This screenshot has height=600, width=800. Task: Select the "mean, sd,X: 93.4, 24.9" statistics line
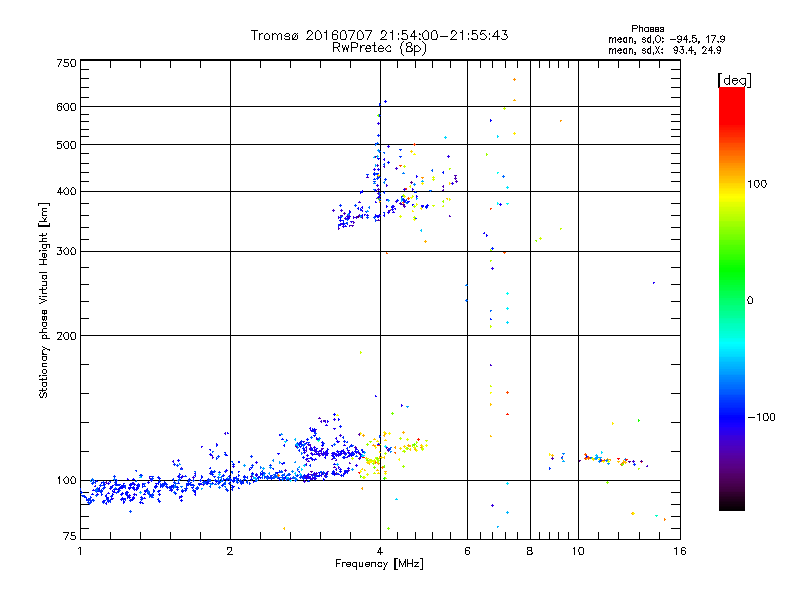coord(664,50)
